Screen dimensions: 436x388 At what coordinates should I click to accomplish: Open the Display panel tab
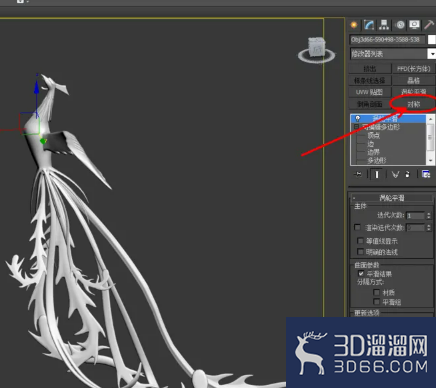pos(414,25)
